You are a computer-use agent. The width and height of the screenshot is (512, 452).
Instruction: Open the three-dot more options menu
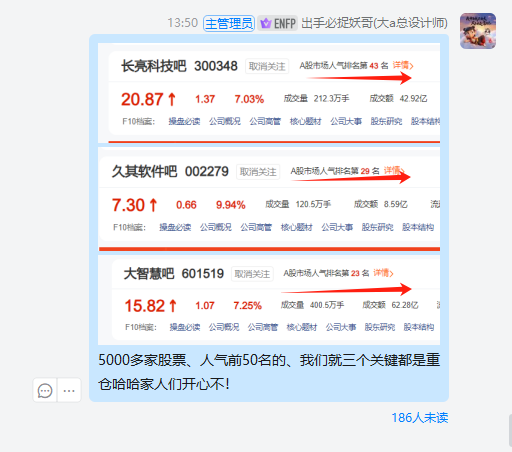[x=69, y=390]
